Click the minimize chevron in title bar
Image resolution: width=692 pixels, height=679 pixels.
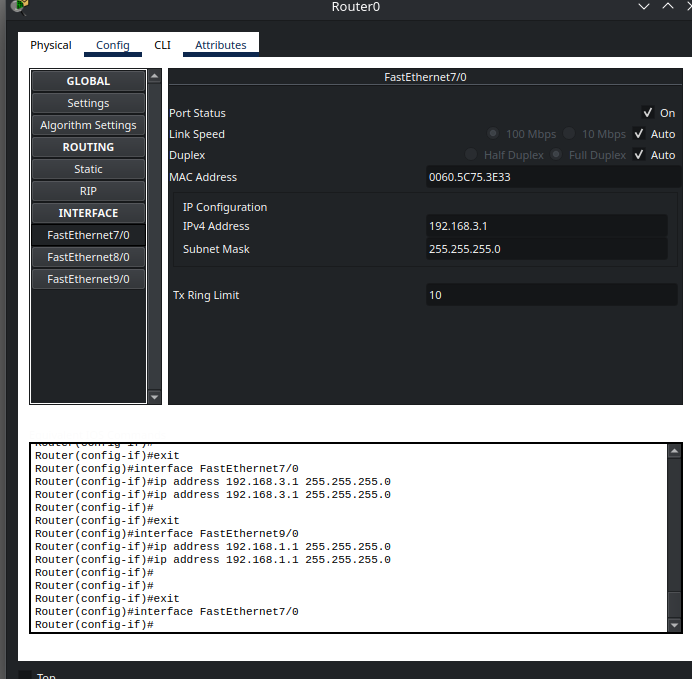coord(644,7)
